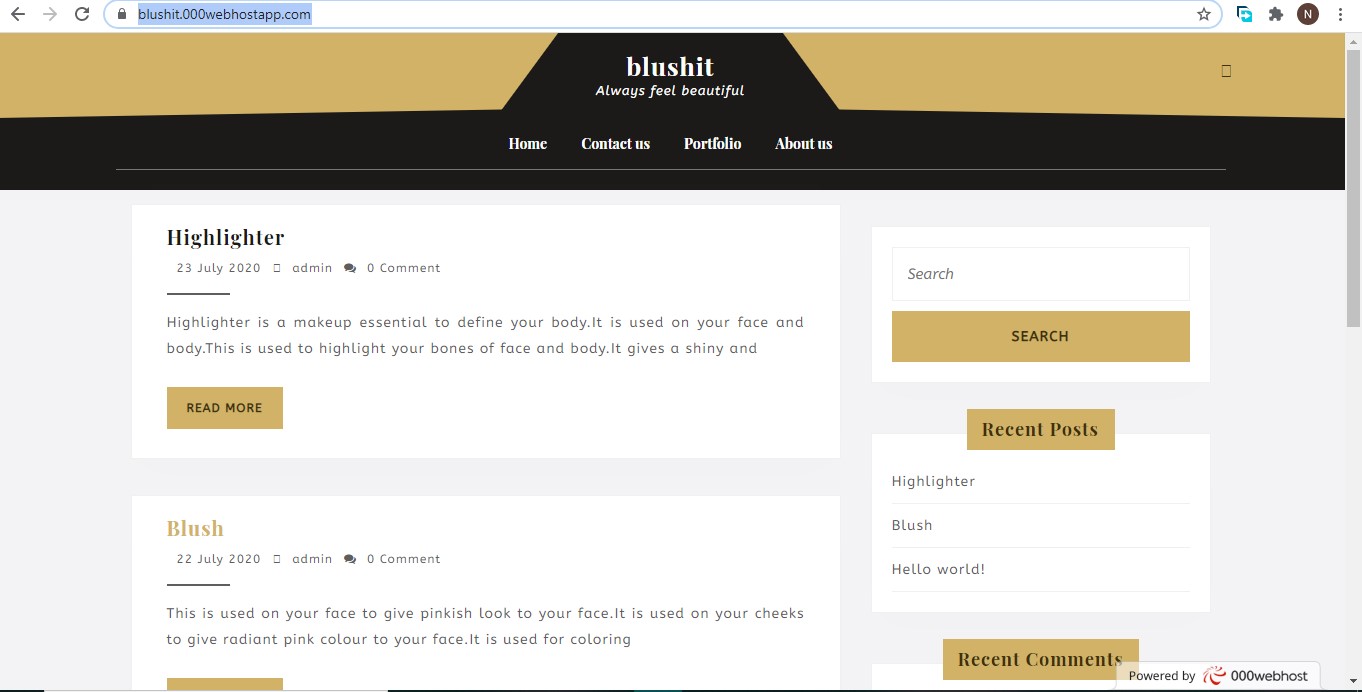The image size is (1362, 692).
Task: Click the author icon beside admin under Highlighter
Action: [x=277, y=268]
